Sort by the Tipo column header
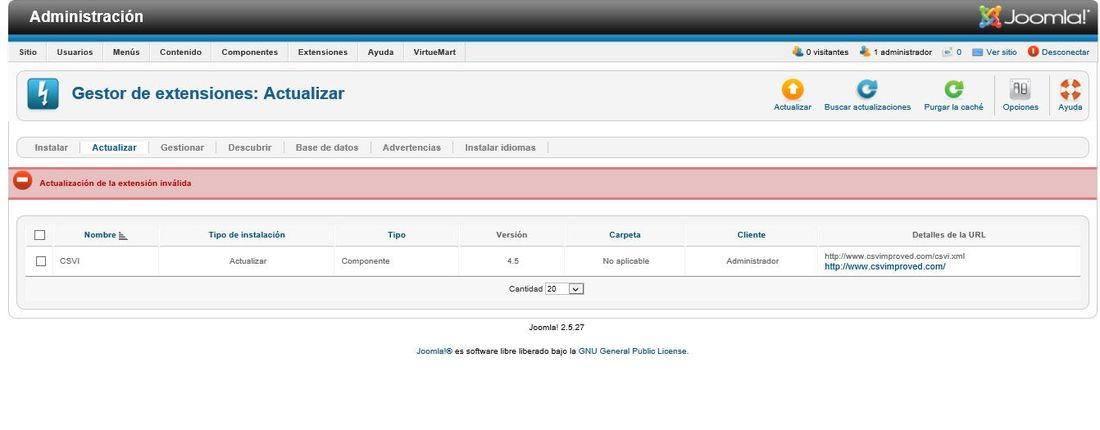Image resolution: width=1100 pixels, height=430 pixels. [396, 235]
